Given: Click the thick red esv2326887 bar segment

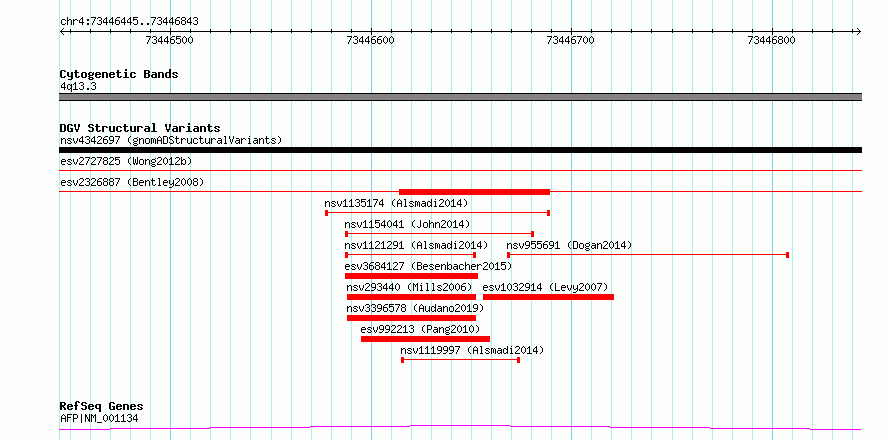Looking at the screenshot, I should (475, 192).
